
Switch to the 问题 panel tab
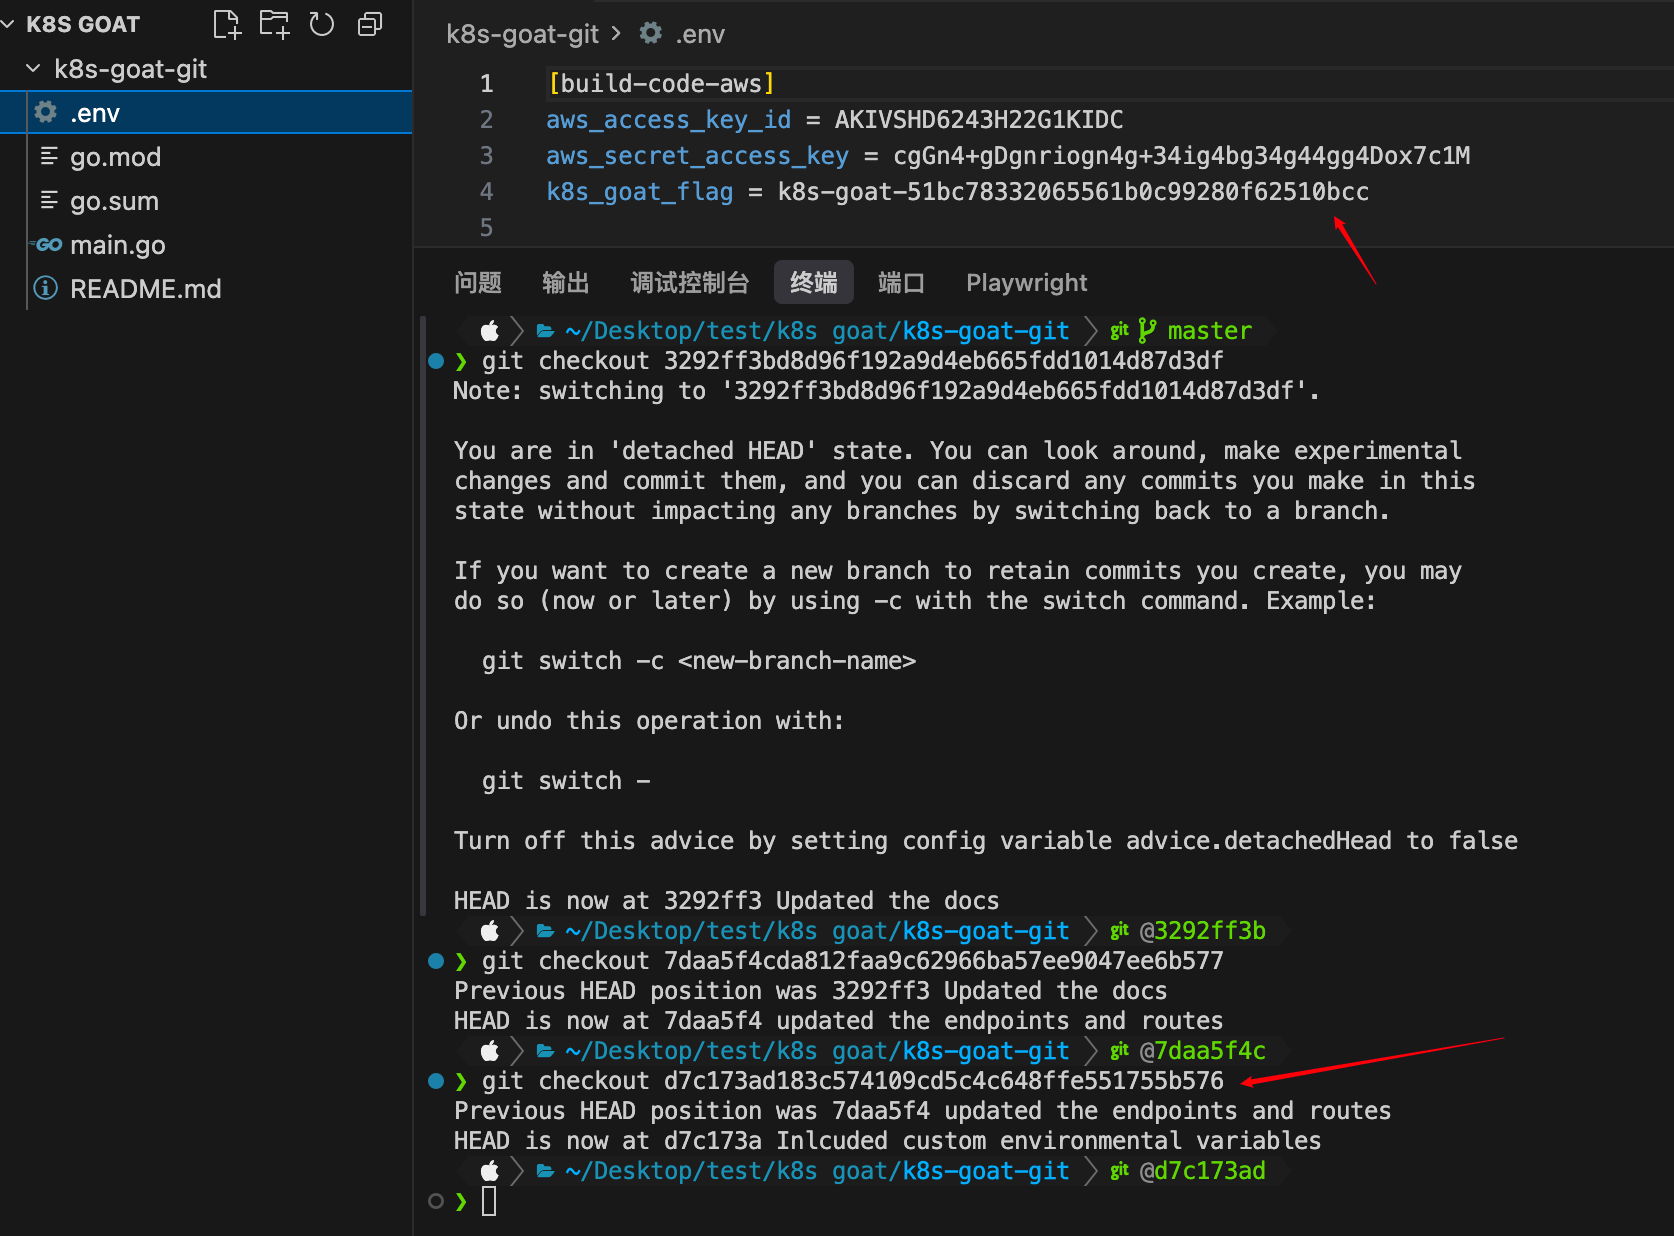477,283
